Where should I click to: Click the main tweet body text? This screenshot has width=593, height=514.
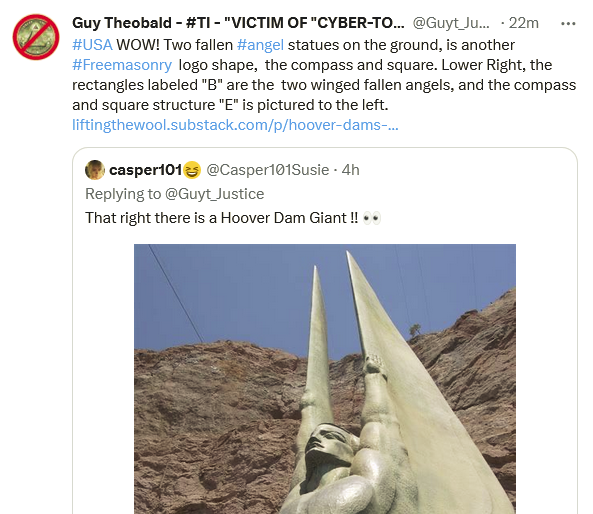324,75
